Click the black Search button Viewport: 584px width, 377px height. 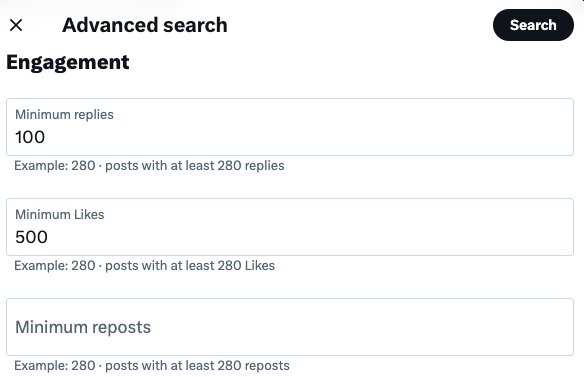(533, 25)
